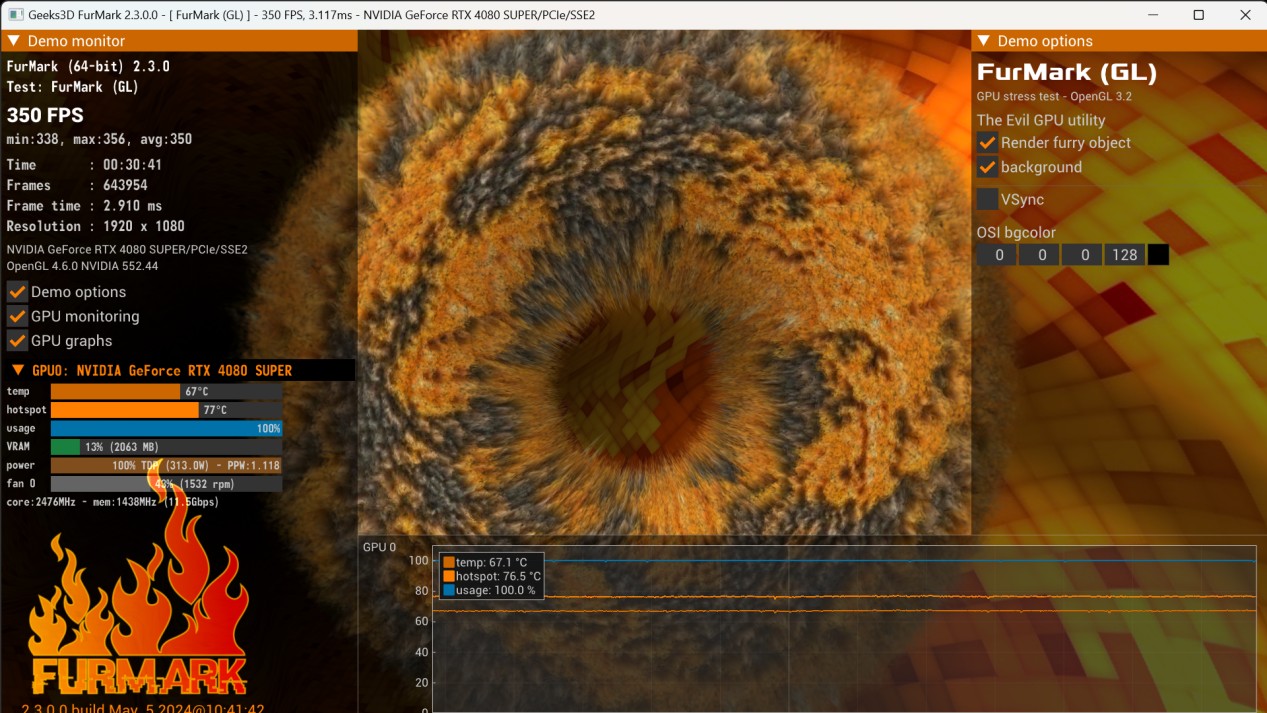Click the VRAM 13% bar
1267x713 pixels.
(166, 447)
